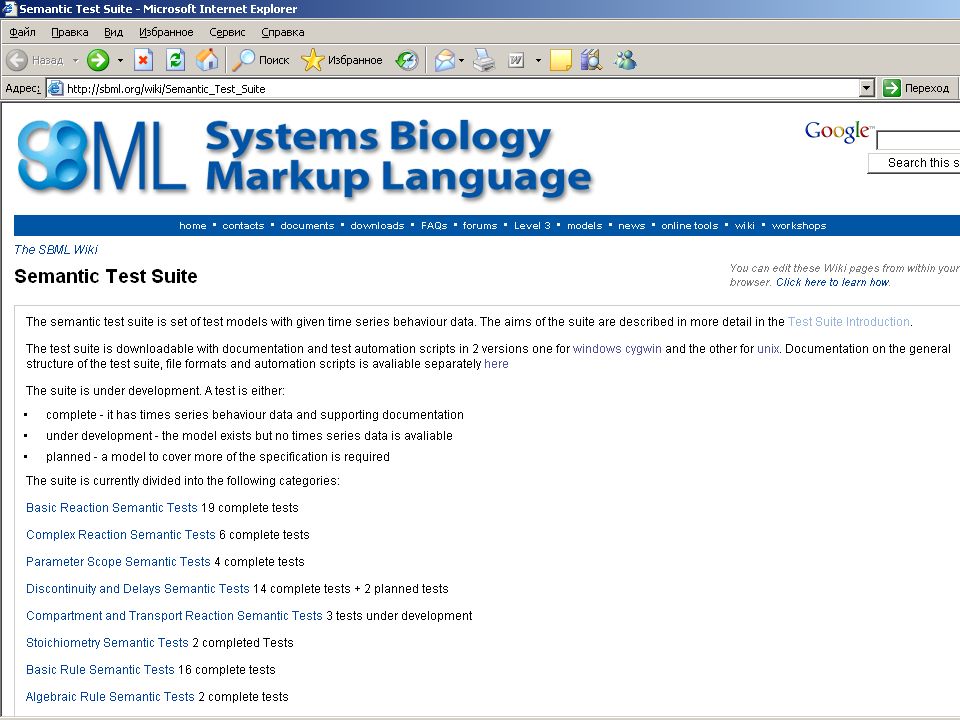Screen dimensions: 960x720
Task: Open FAQs in navigation bar
Action: (434, 226)
